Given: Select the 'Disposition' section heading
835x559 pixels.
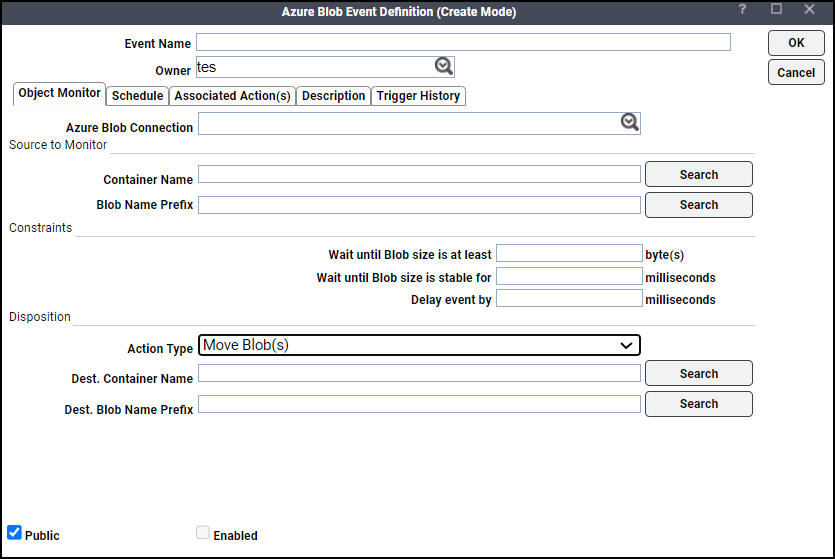Looking at the screenshot, I should [x=40, y=317].
